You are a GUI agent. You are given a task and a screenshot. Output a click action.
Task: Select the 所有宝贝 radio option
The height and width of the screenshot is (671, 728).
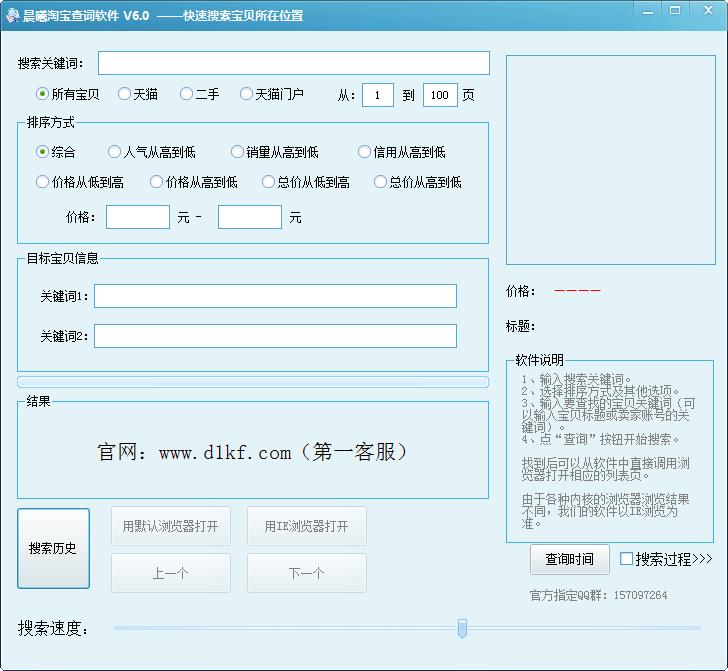pos(43,94)
